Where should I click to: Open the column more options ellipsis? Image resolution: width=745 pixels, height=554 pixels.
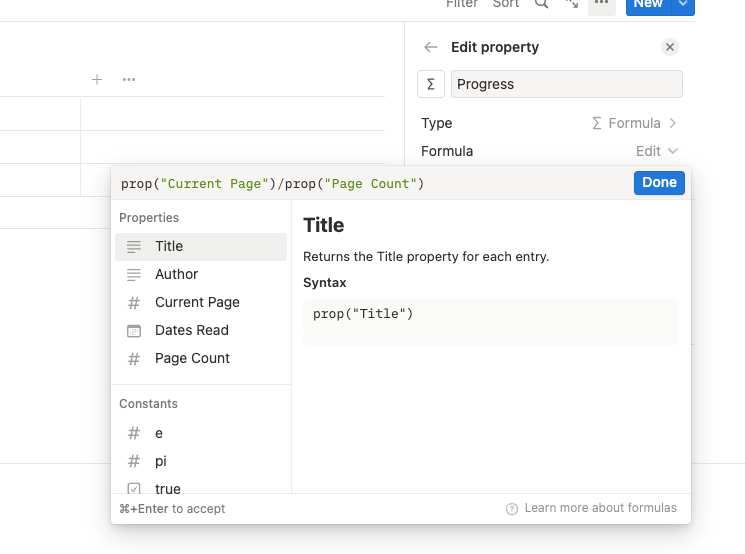pos(129,80)
